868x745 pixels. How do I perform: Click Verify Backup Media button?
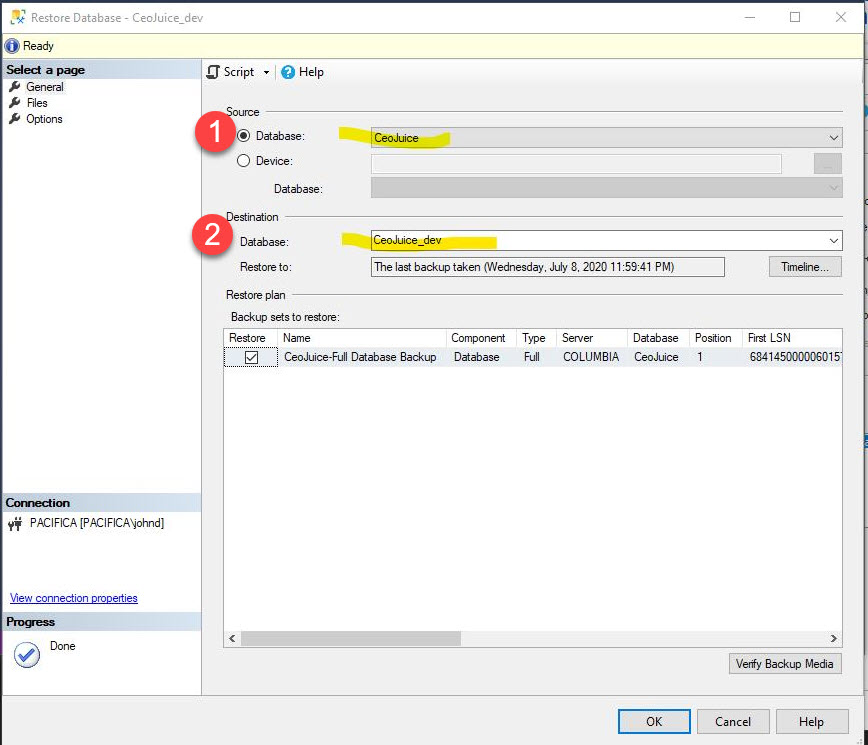[x=785, y=664]
